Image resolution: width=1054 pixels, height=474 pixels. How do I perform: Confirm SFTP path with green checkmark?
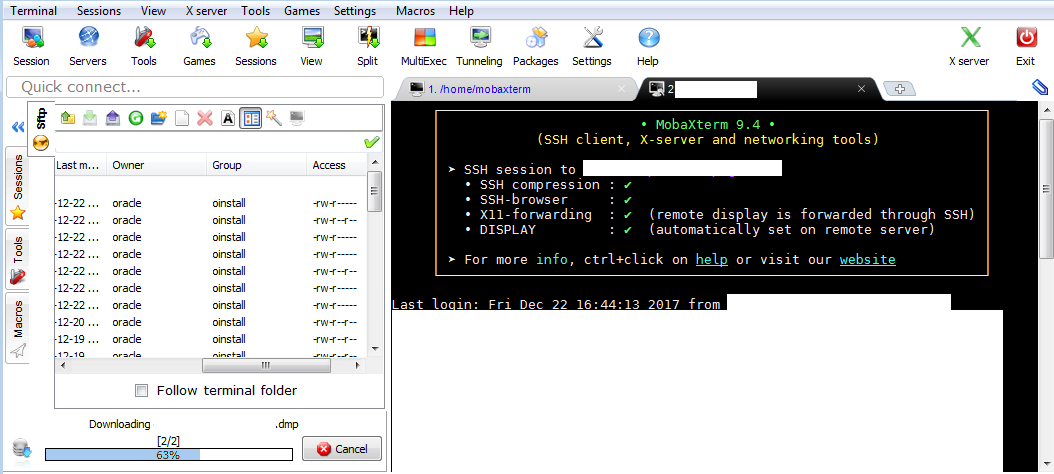point(371,142)
